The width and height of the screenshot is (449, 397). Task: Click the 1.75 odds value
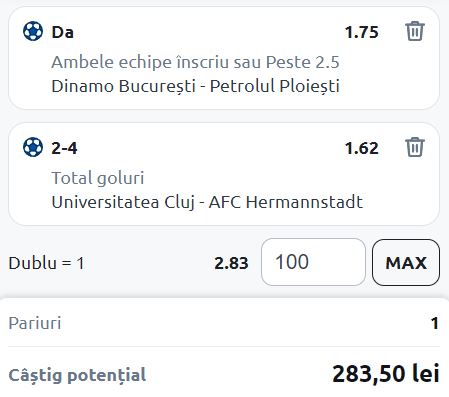[x=361, y=32]
